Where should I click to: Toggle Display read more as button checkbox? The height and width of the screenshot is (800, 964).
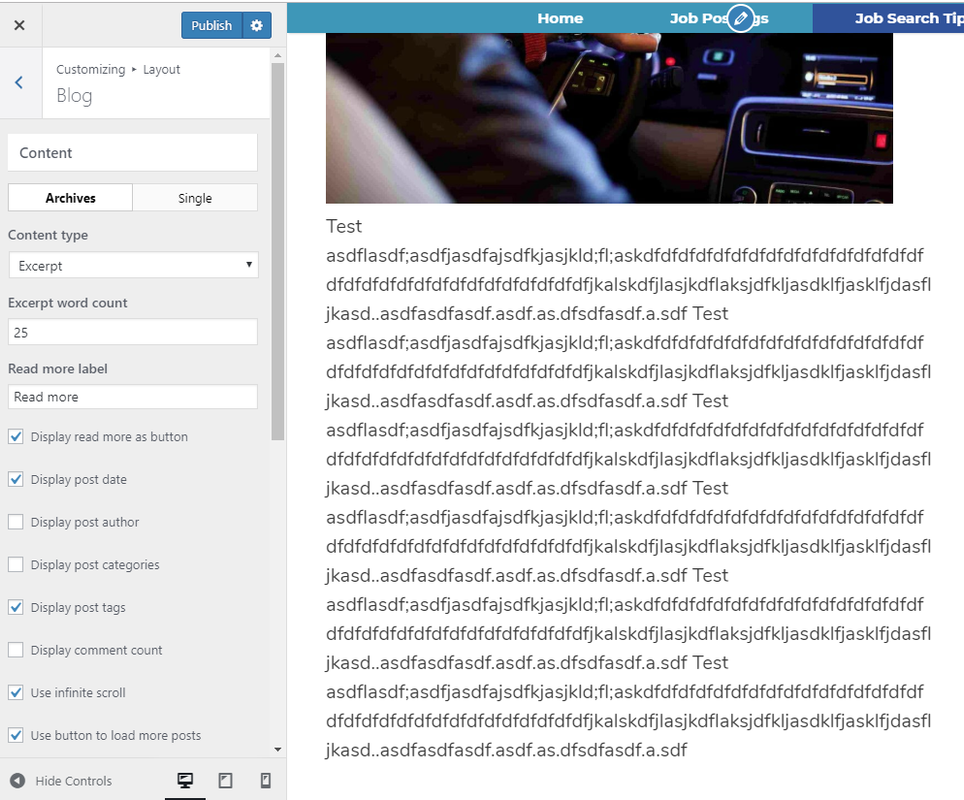click(16, 437)
